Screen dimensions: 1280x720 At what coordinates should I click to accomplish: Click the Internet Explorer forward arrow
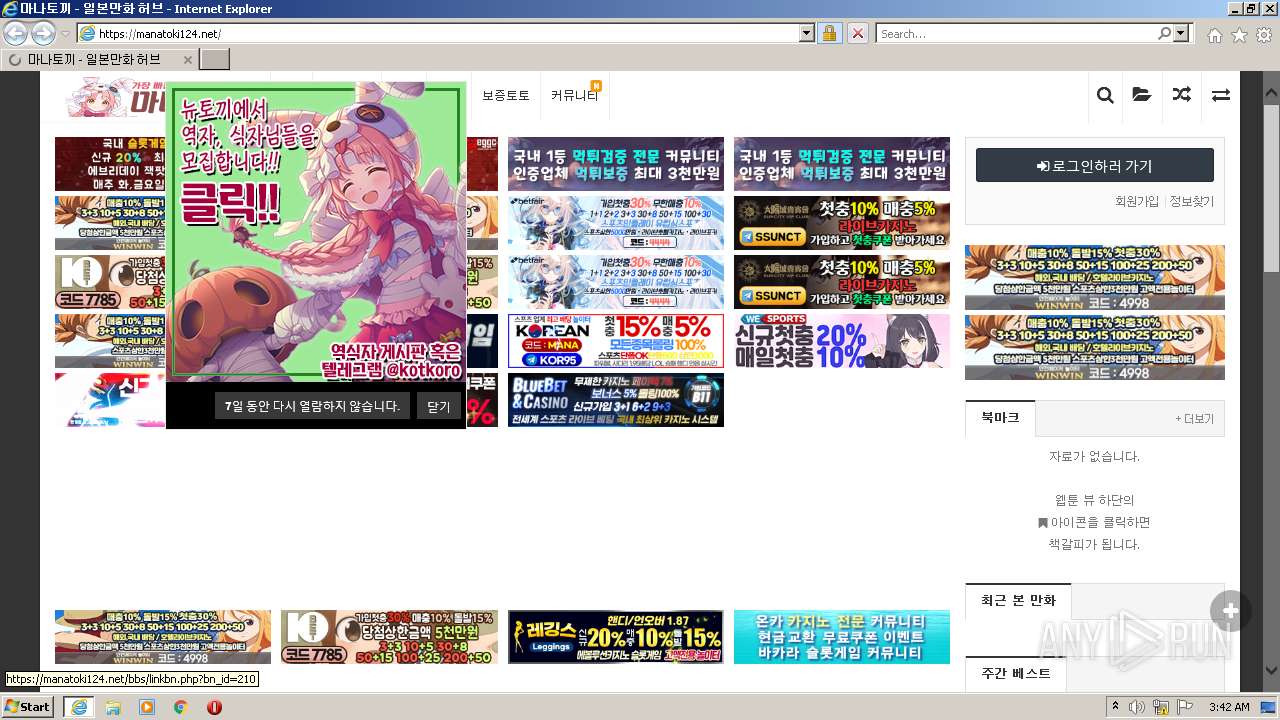pyautogui.click(x=43, y=33)
